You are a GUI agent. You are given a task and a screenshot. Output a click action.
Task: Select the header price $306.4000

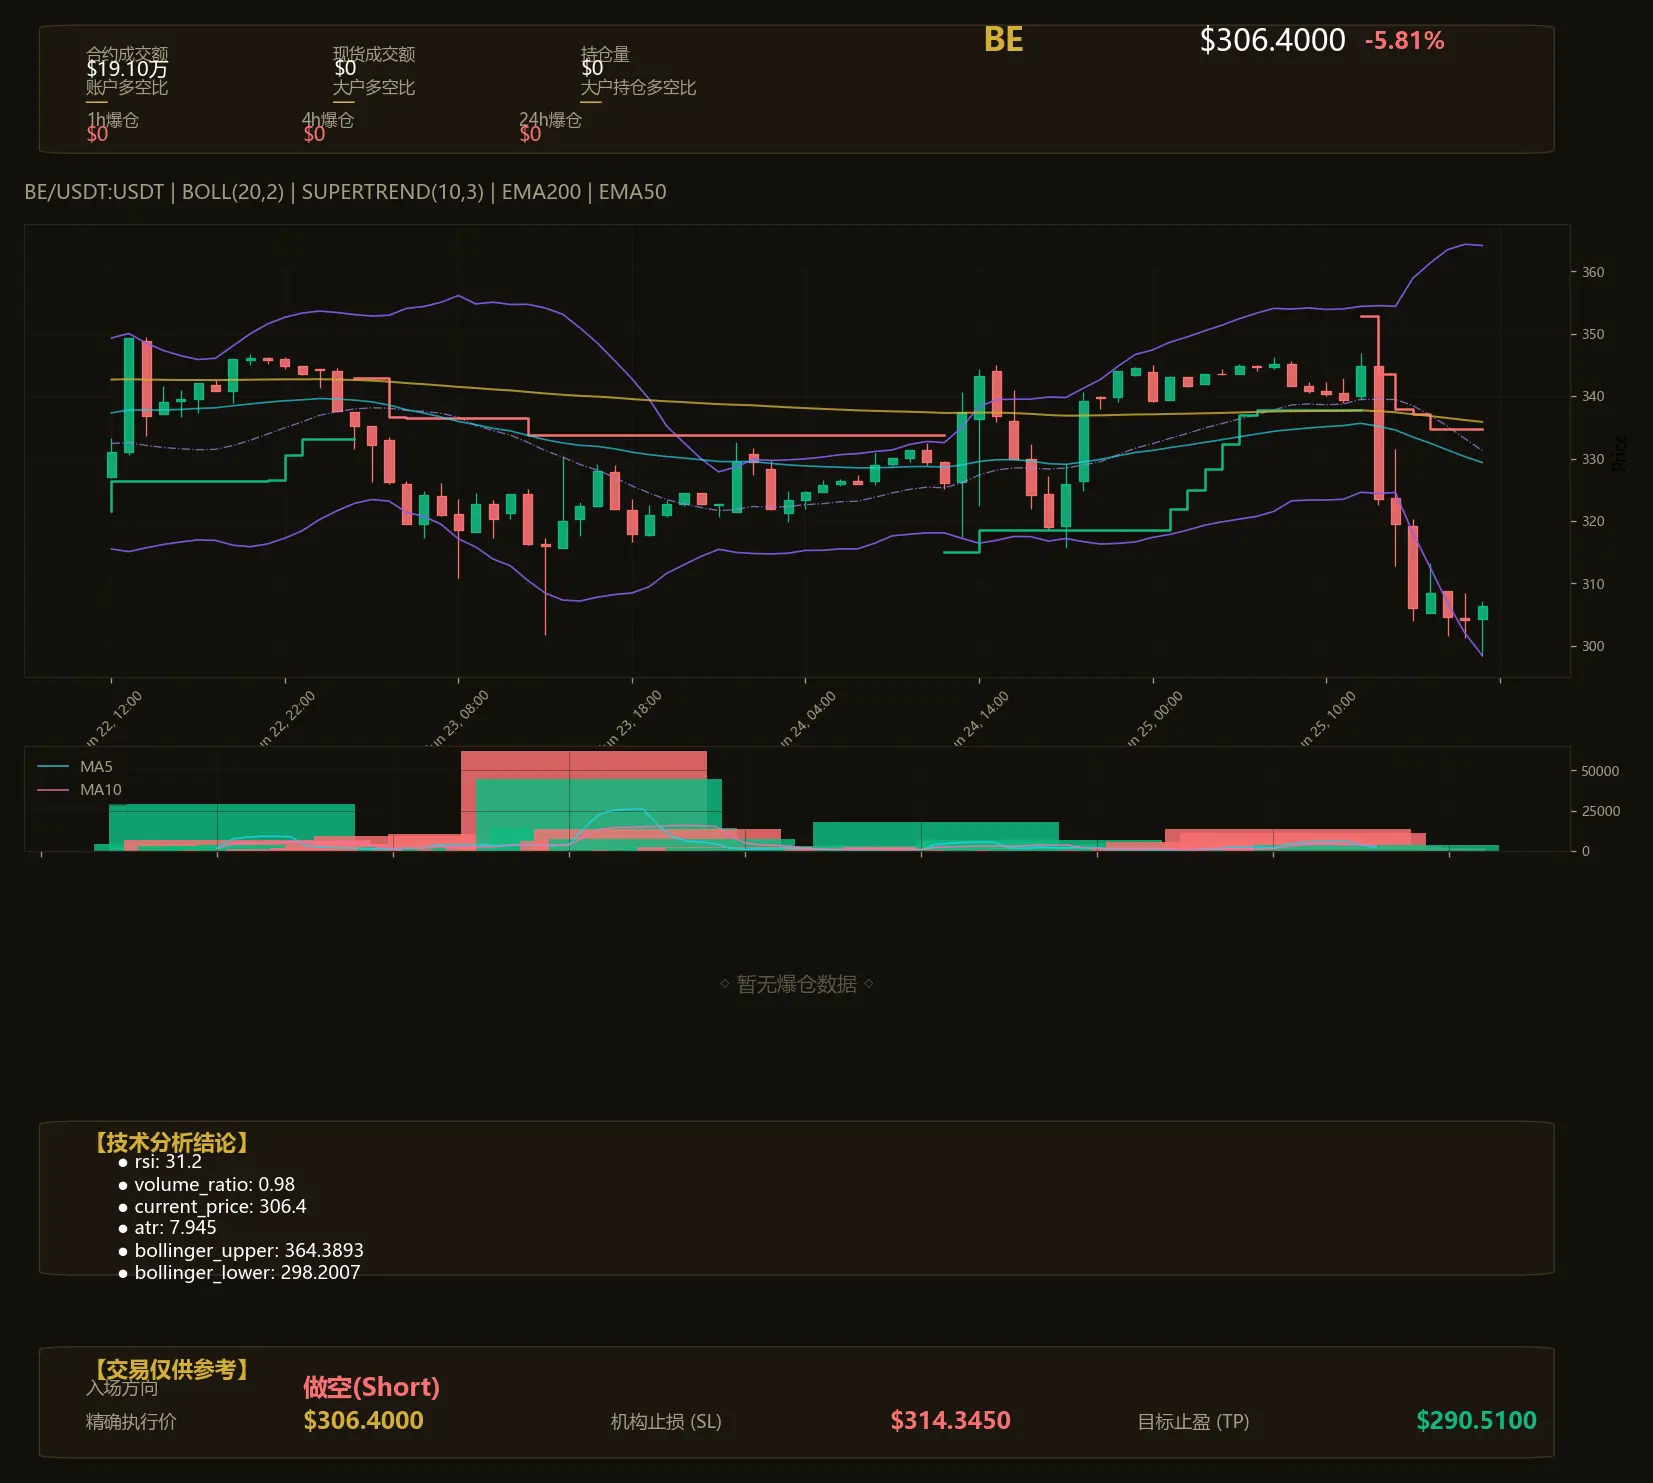coord(1272,40)
